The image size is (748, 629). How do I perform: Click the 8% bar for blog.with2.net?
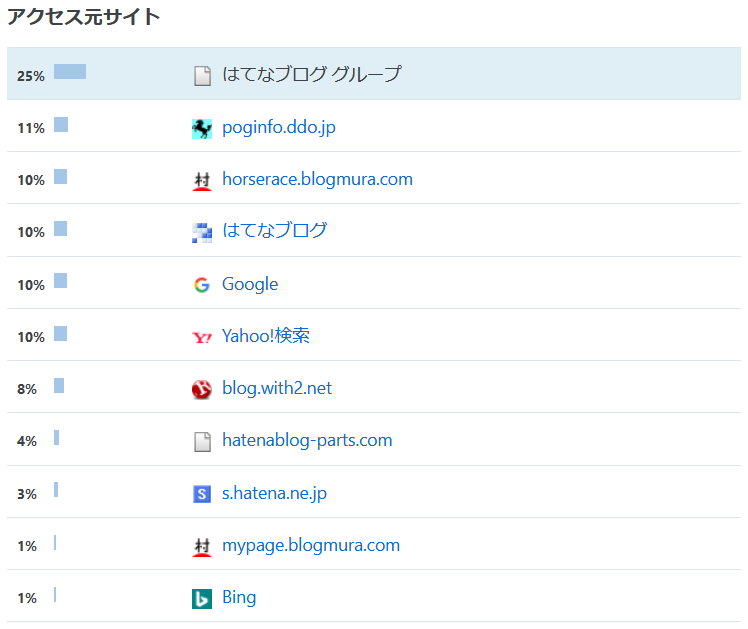pos(59,385)
